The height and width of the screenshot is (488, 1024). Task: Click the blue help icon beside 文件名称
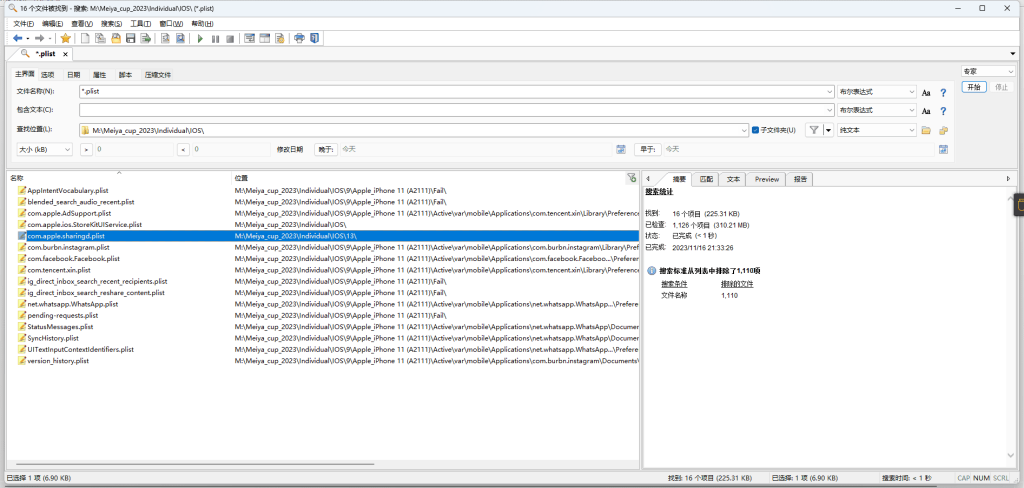942,92
